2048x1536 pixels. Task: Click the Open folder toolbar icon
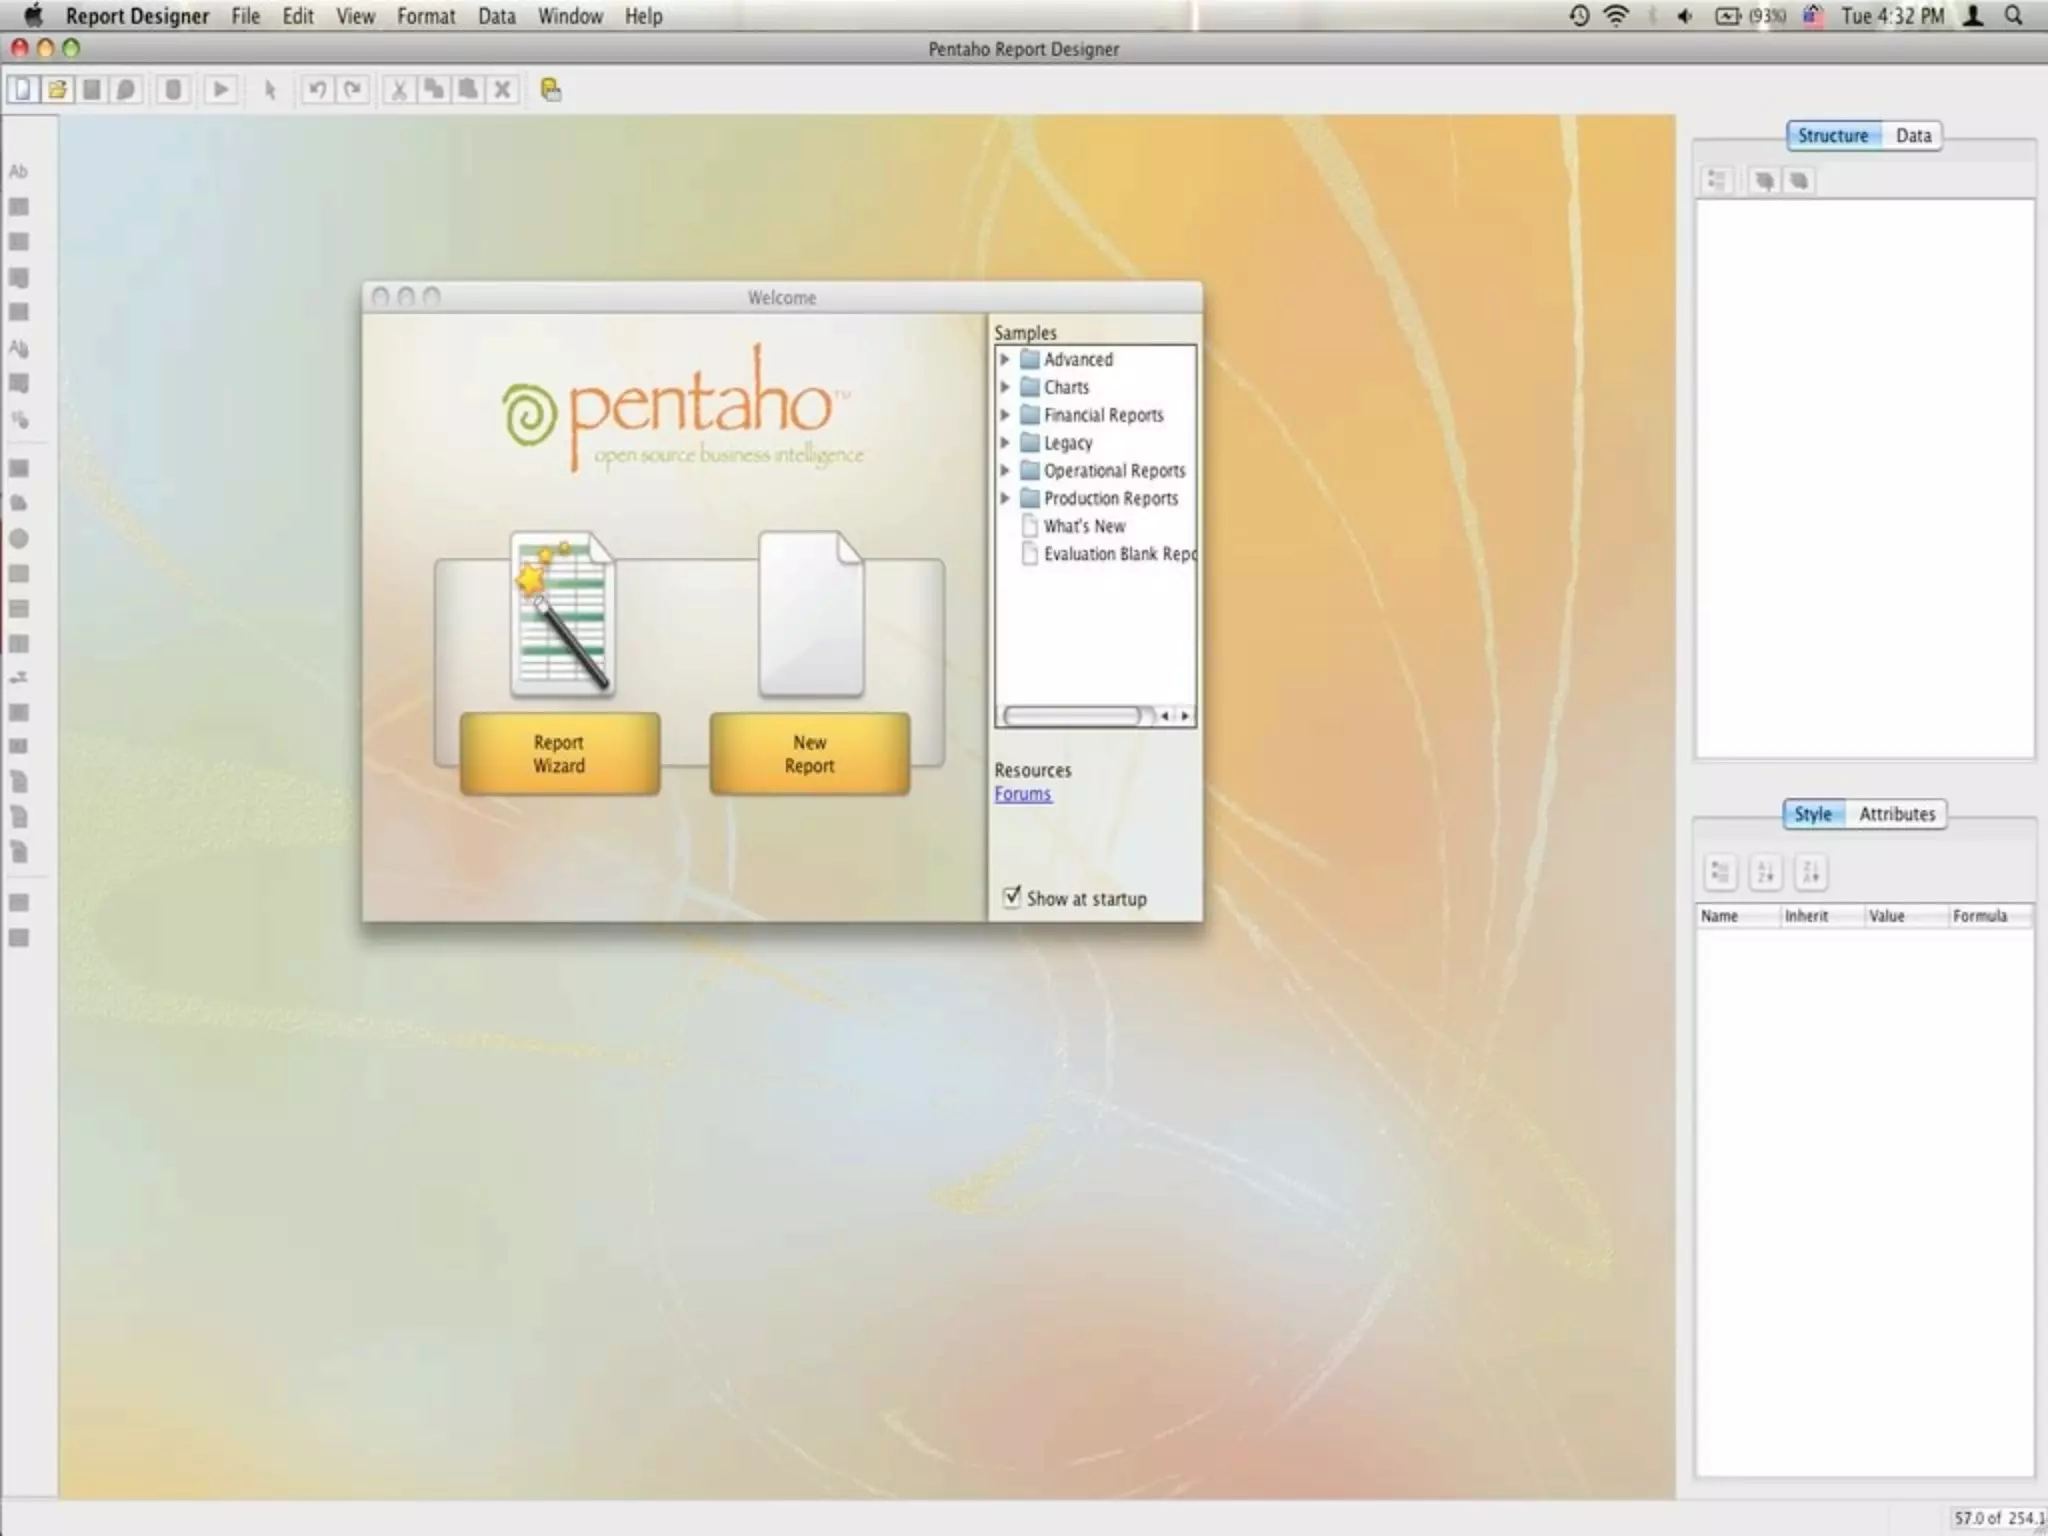[x=57, y=90]
